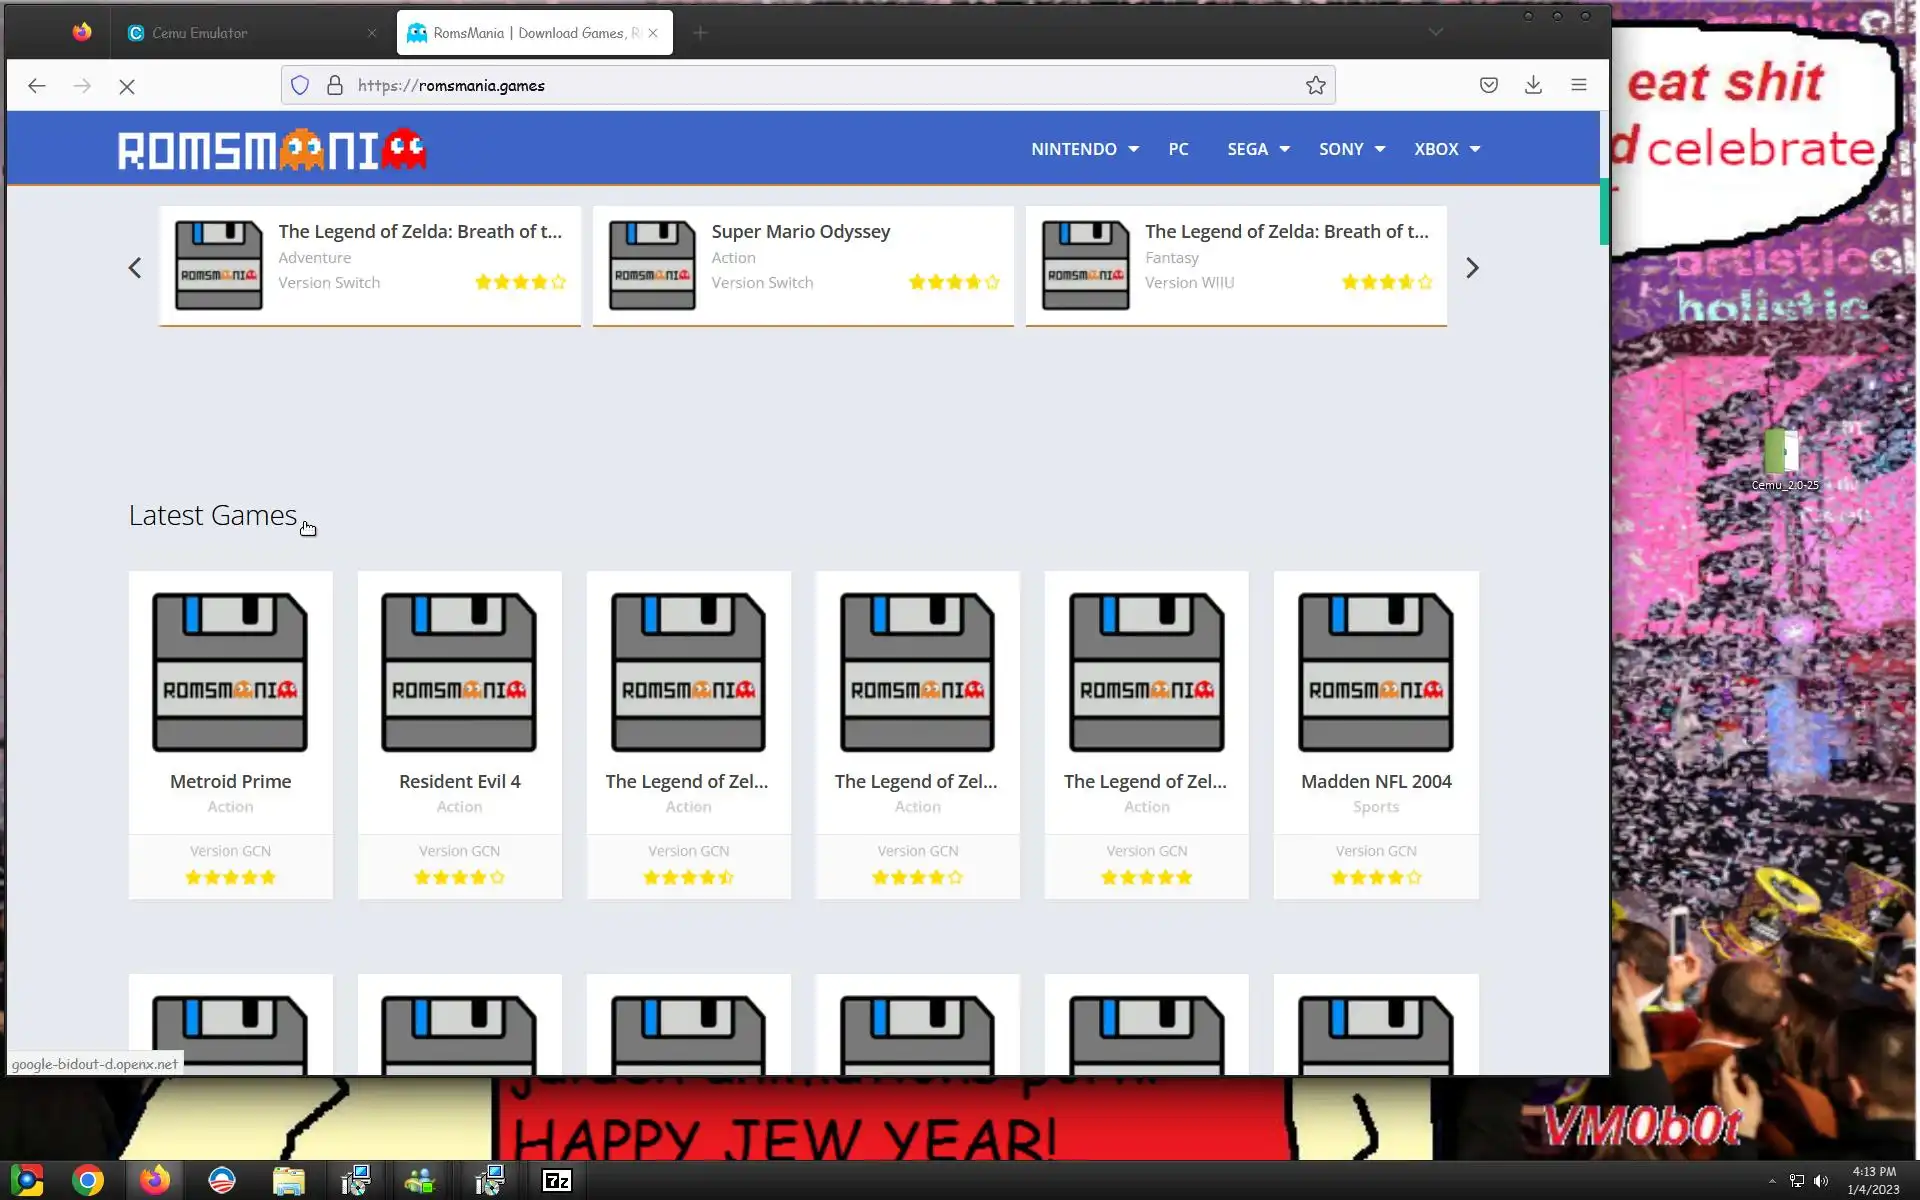1920x1200 pixels.
Task: Click the carousel next arrow
Action: [x=1471, y=268]
